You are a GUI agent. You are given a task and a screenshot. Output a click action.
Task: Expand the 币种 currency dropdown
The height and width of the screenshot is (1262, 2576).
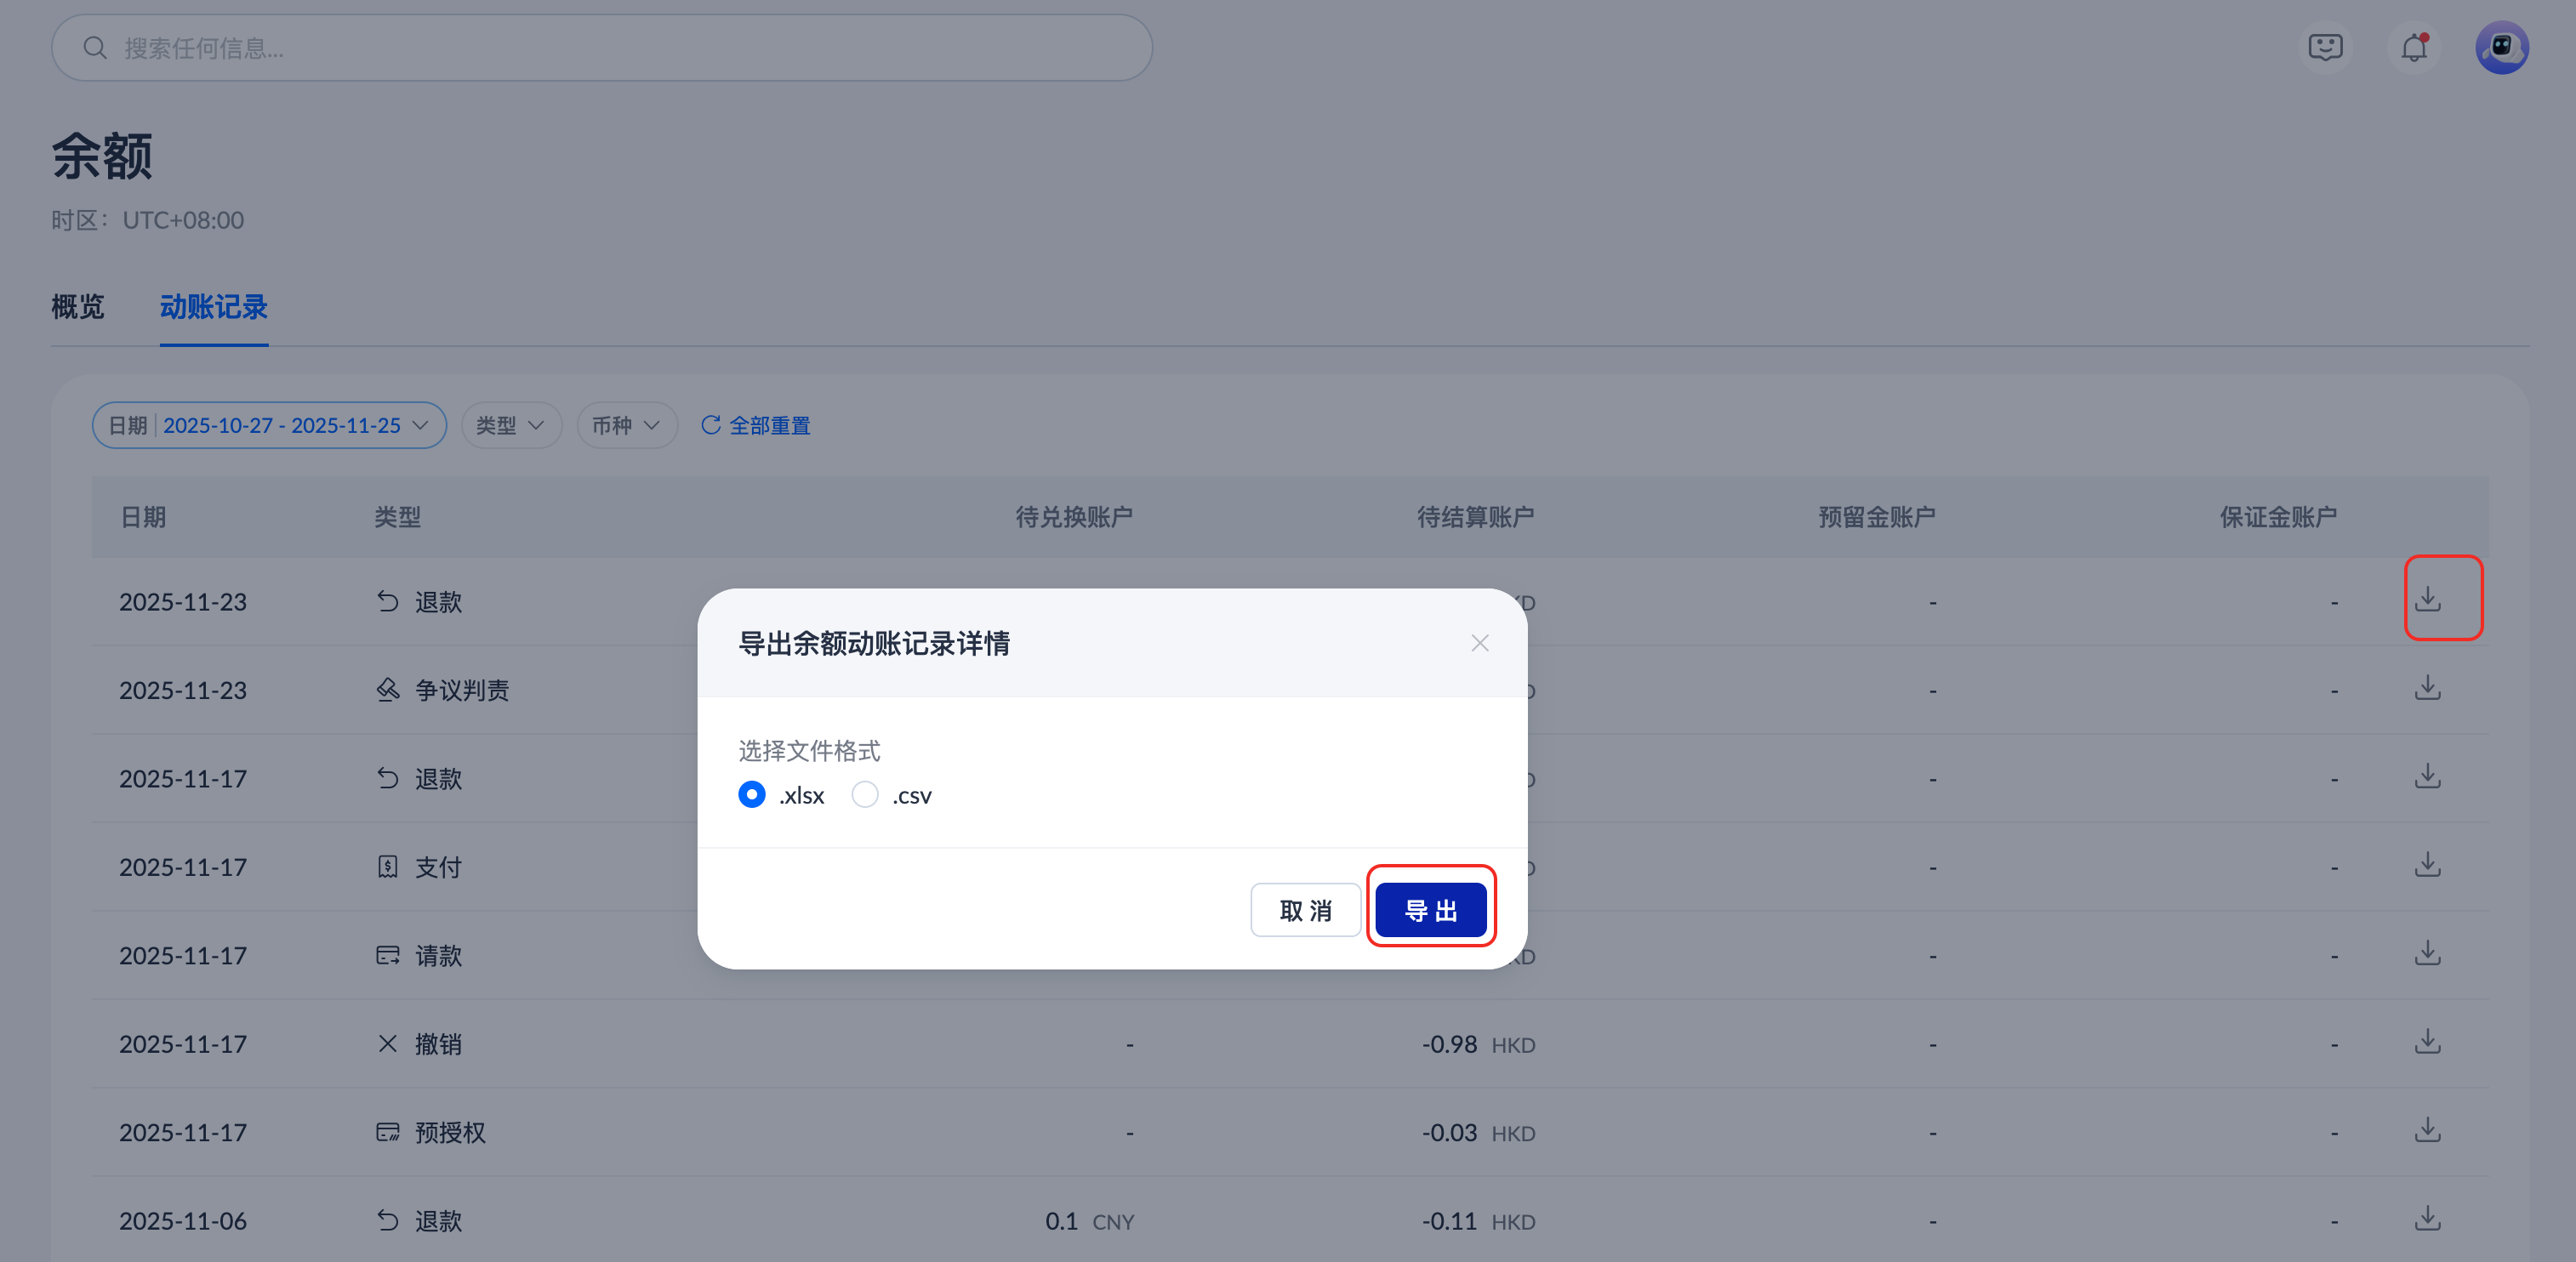(x=626, y=425)
